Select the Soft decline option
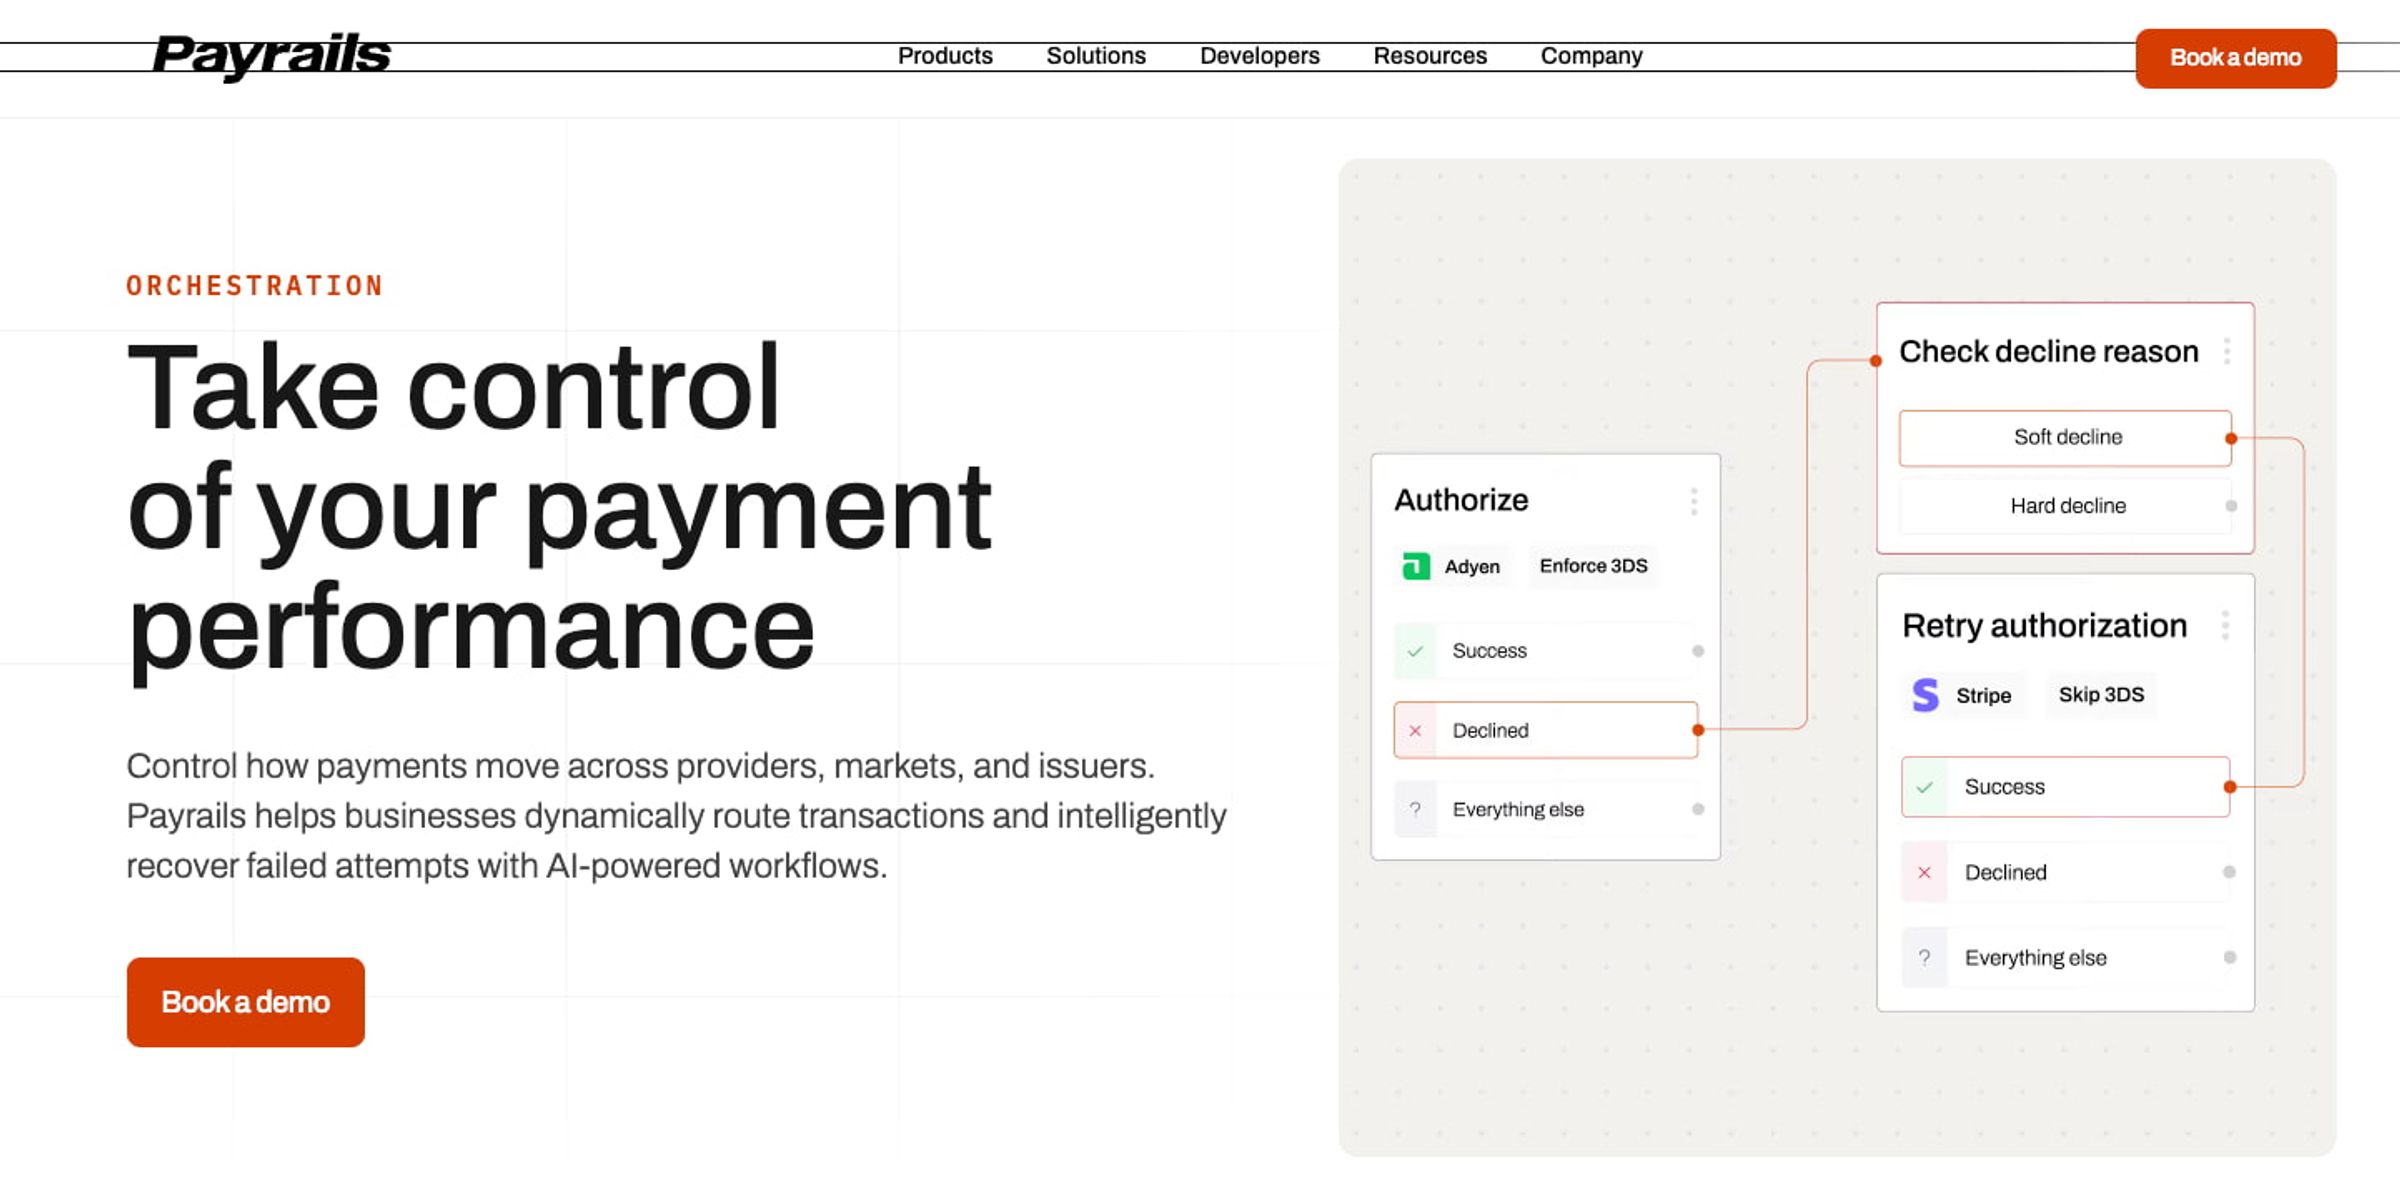2400x1195 pixels. point(2065,438)
